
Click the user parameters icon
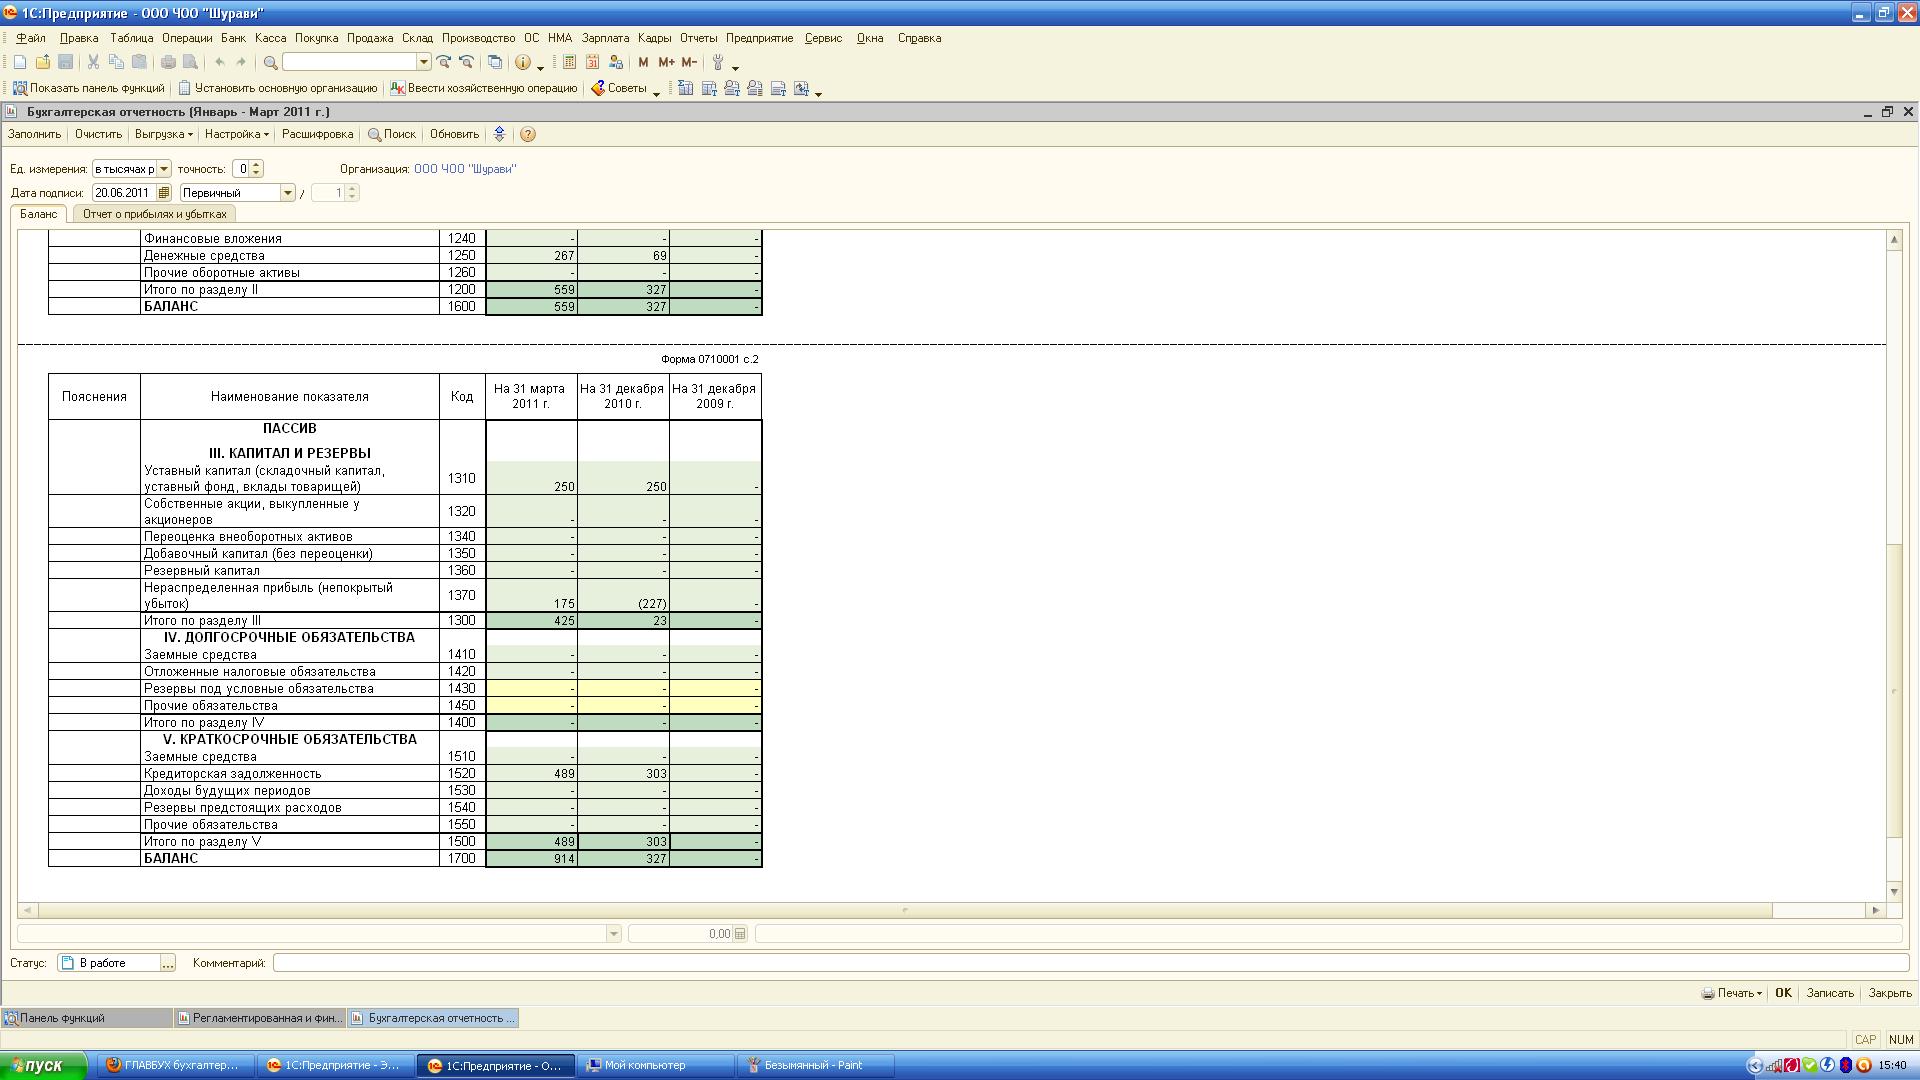pyautogui.click(x=615, y=62)
